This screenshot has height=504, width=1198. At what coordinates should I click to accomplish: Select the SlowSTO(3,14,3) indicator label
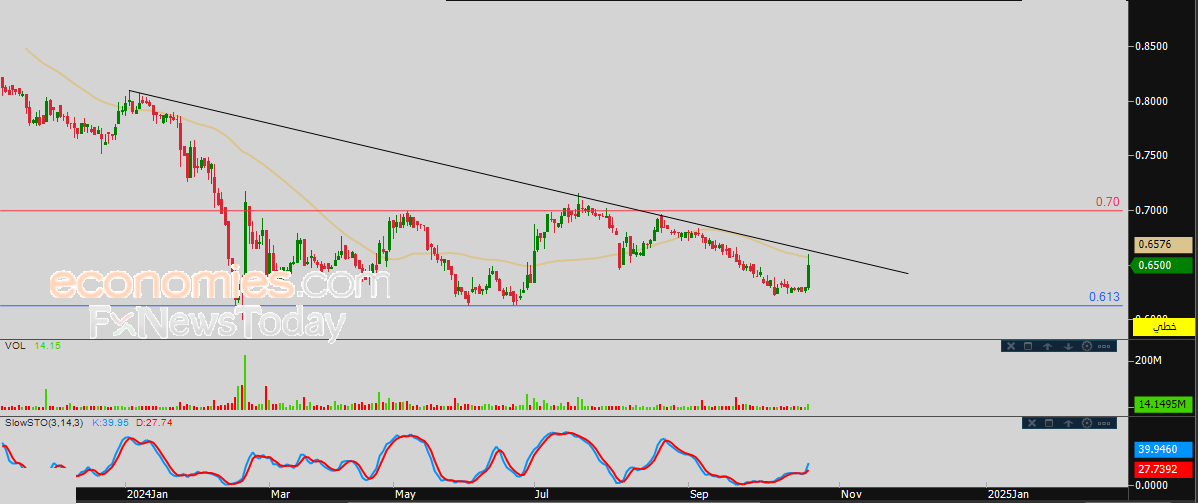coord(44,422)
